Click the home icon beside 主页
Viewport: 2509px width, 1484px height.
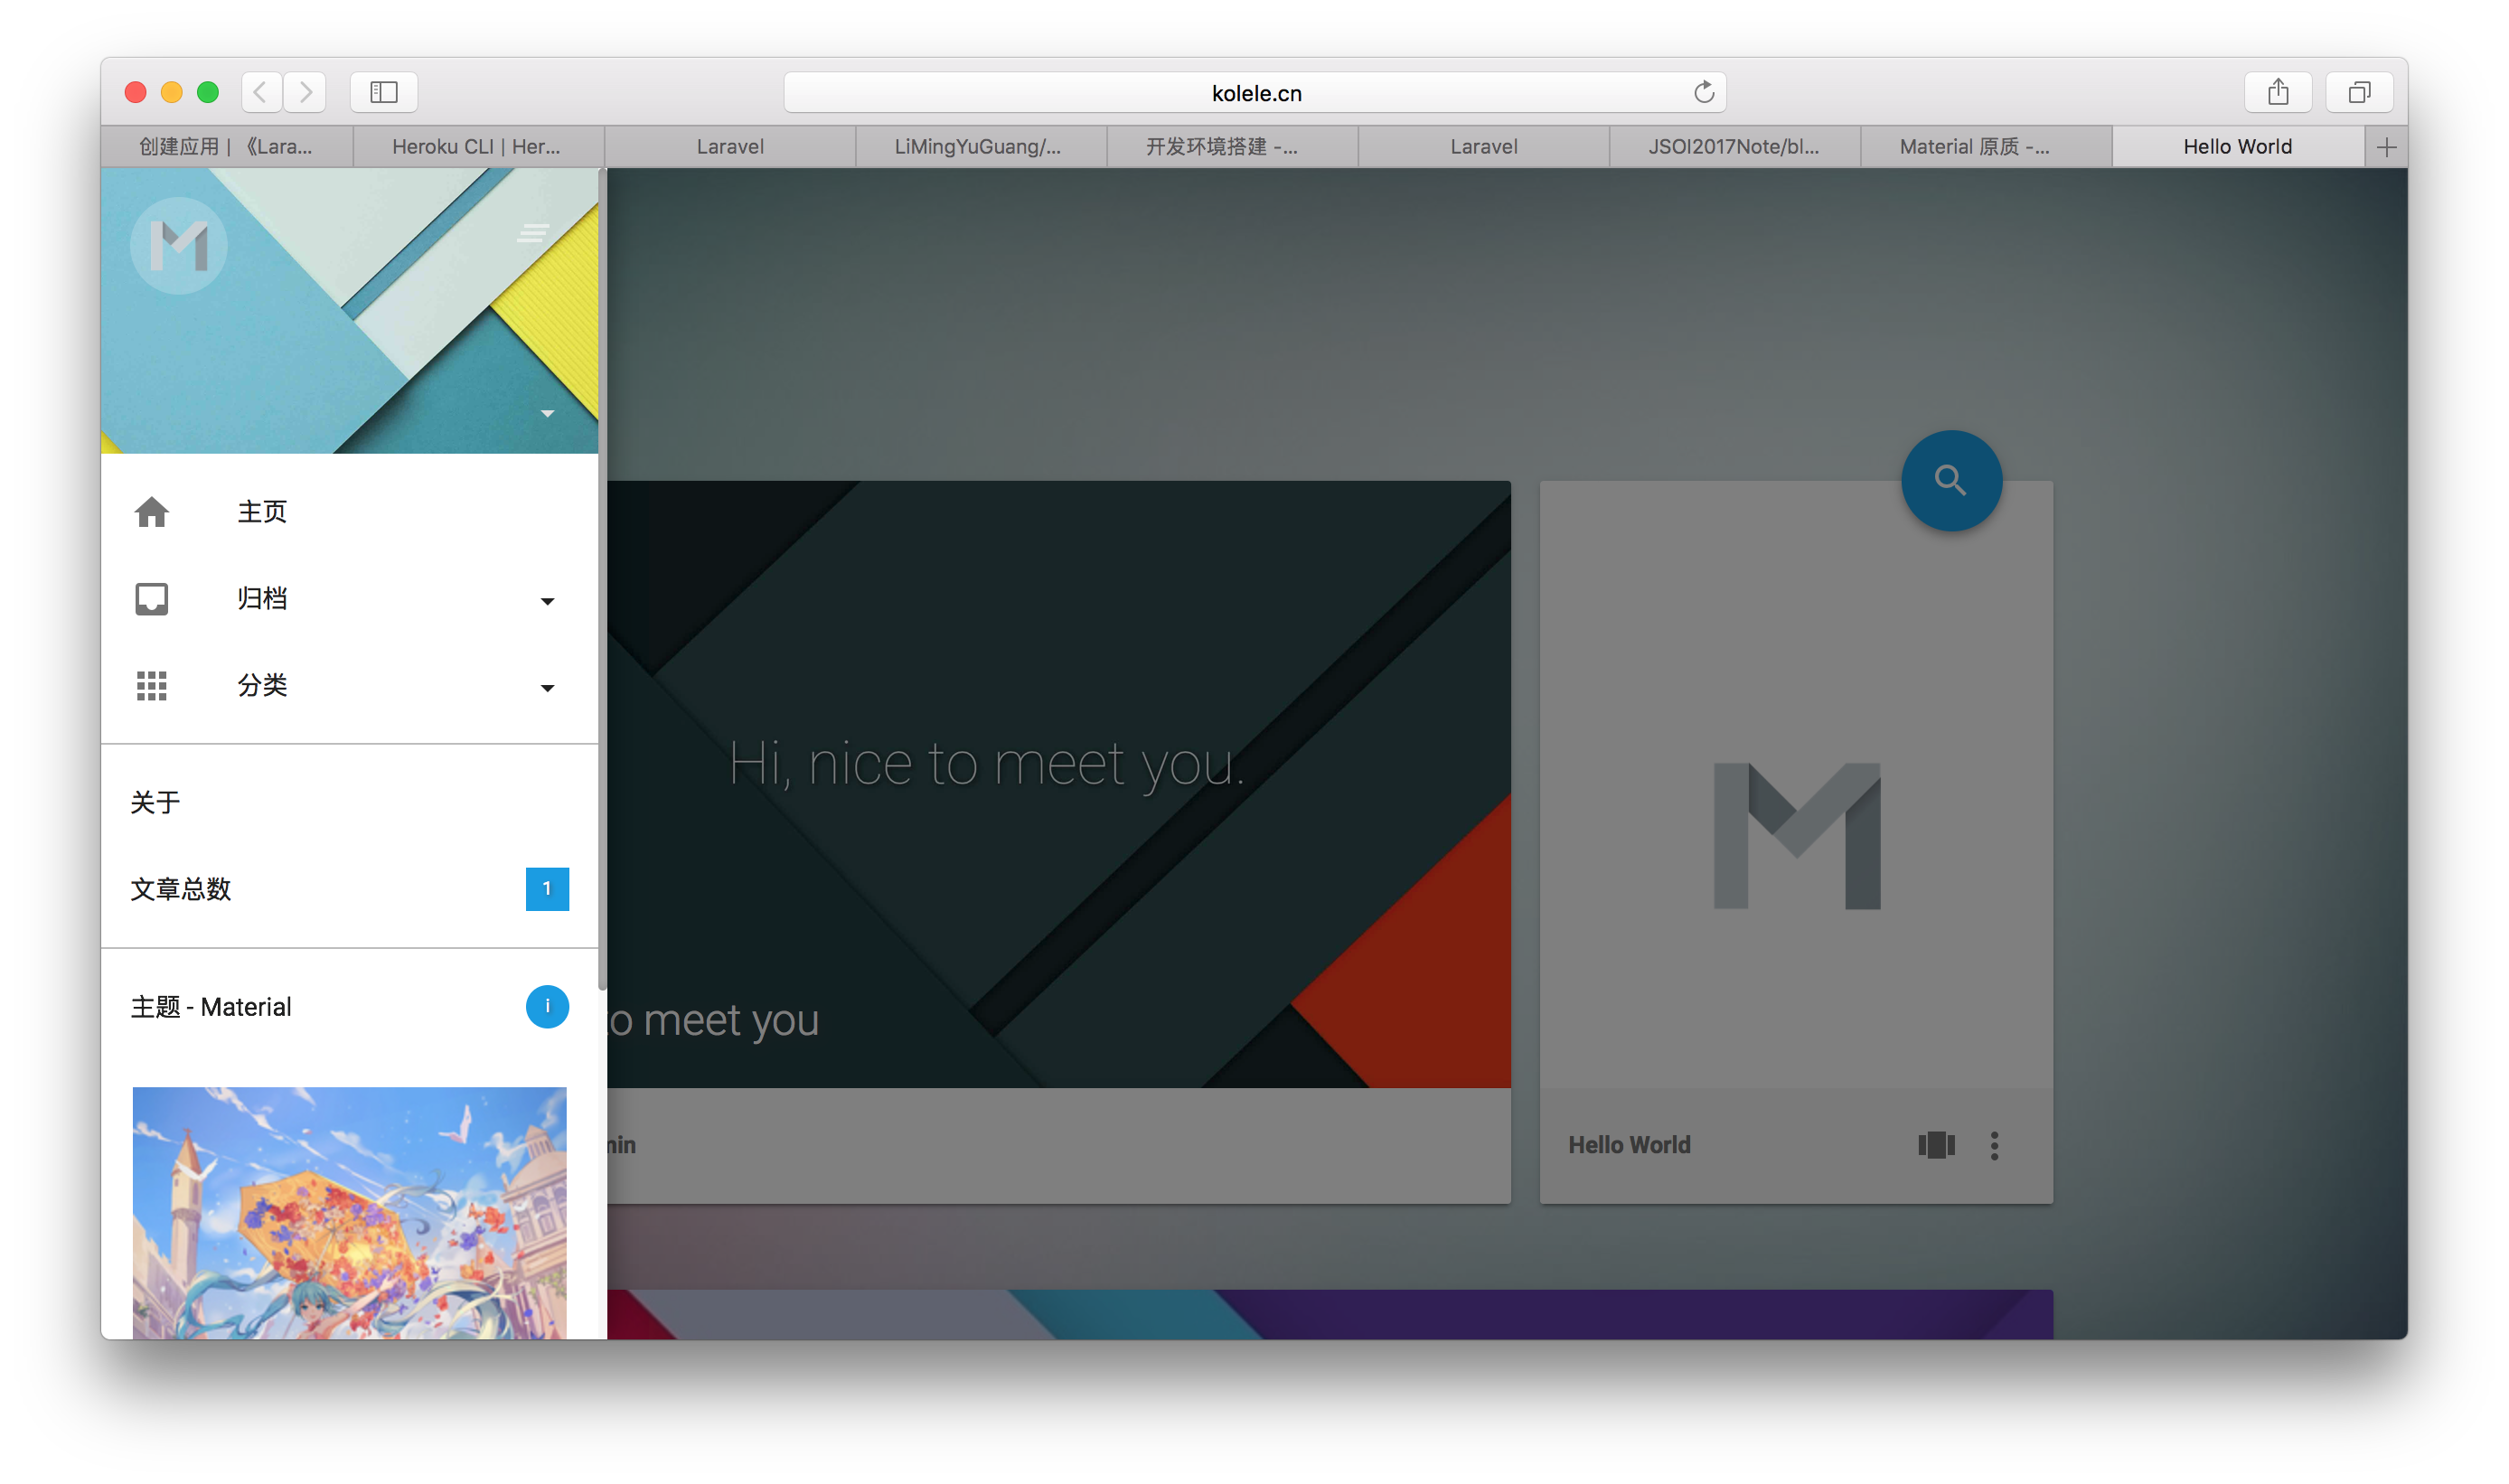pos(152,512)
